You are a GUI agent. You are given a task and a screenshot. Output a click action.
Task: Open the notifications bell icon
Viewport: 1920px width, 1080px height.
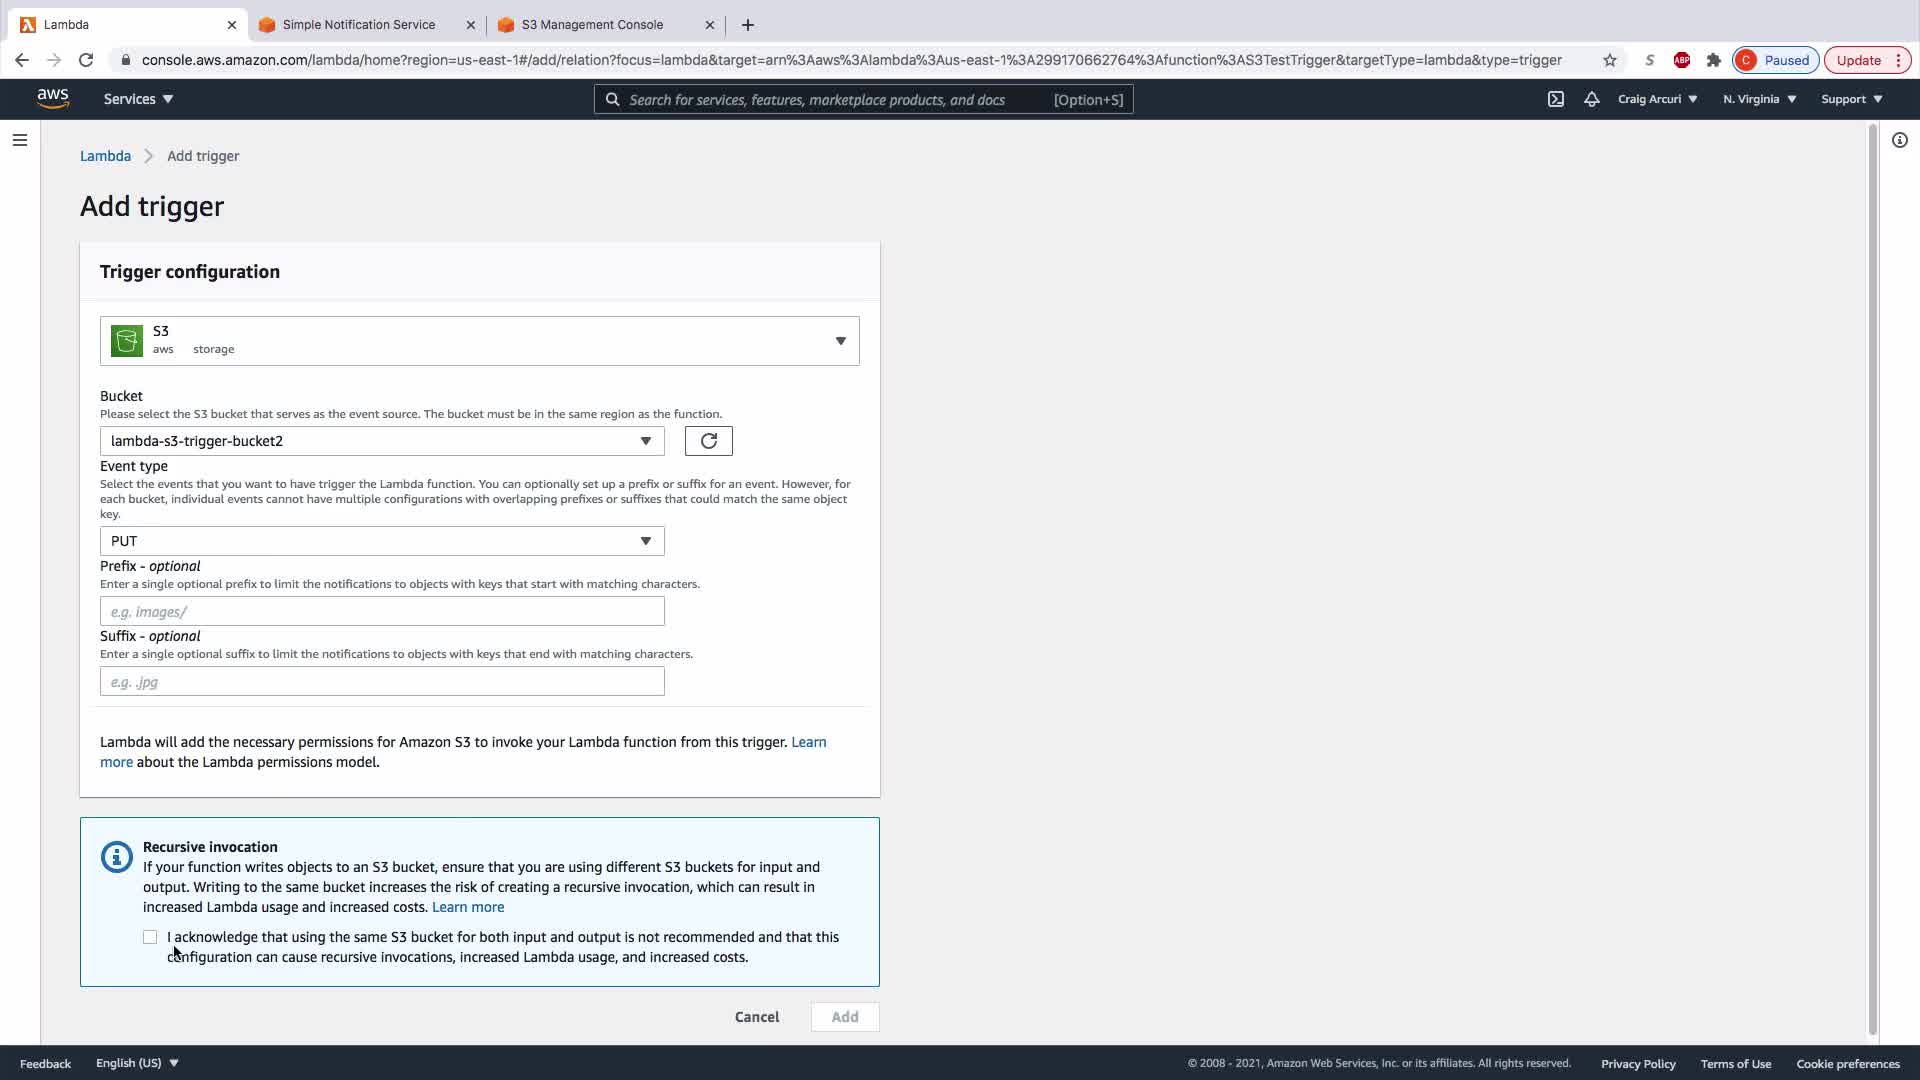1591,99
